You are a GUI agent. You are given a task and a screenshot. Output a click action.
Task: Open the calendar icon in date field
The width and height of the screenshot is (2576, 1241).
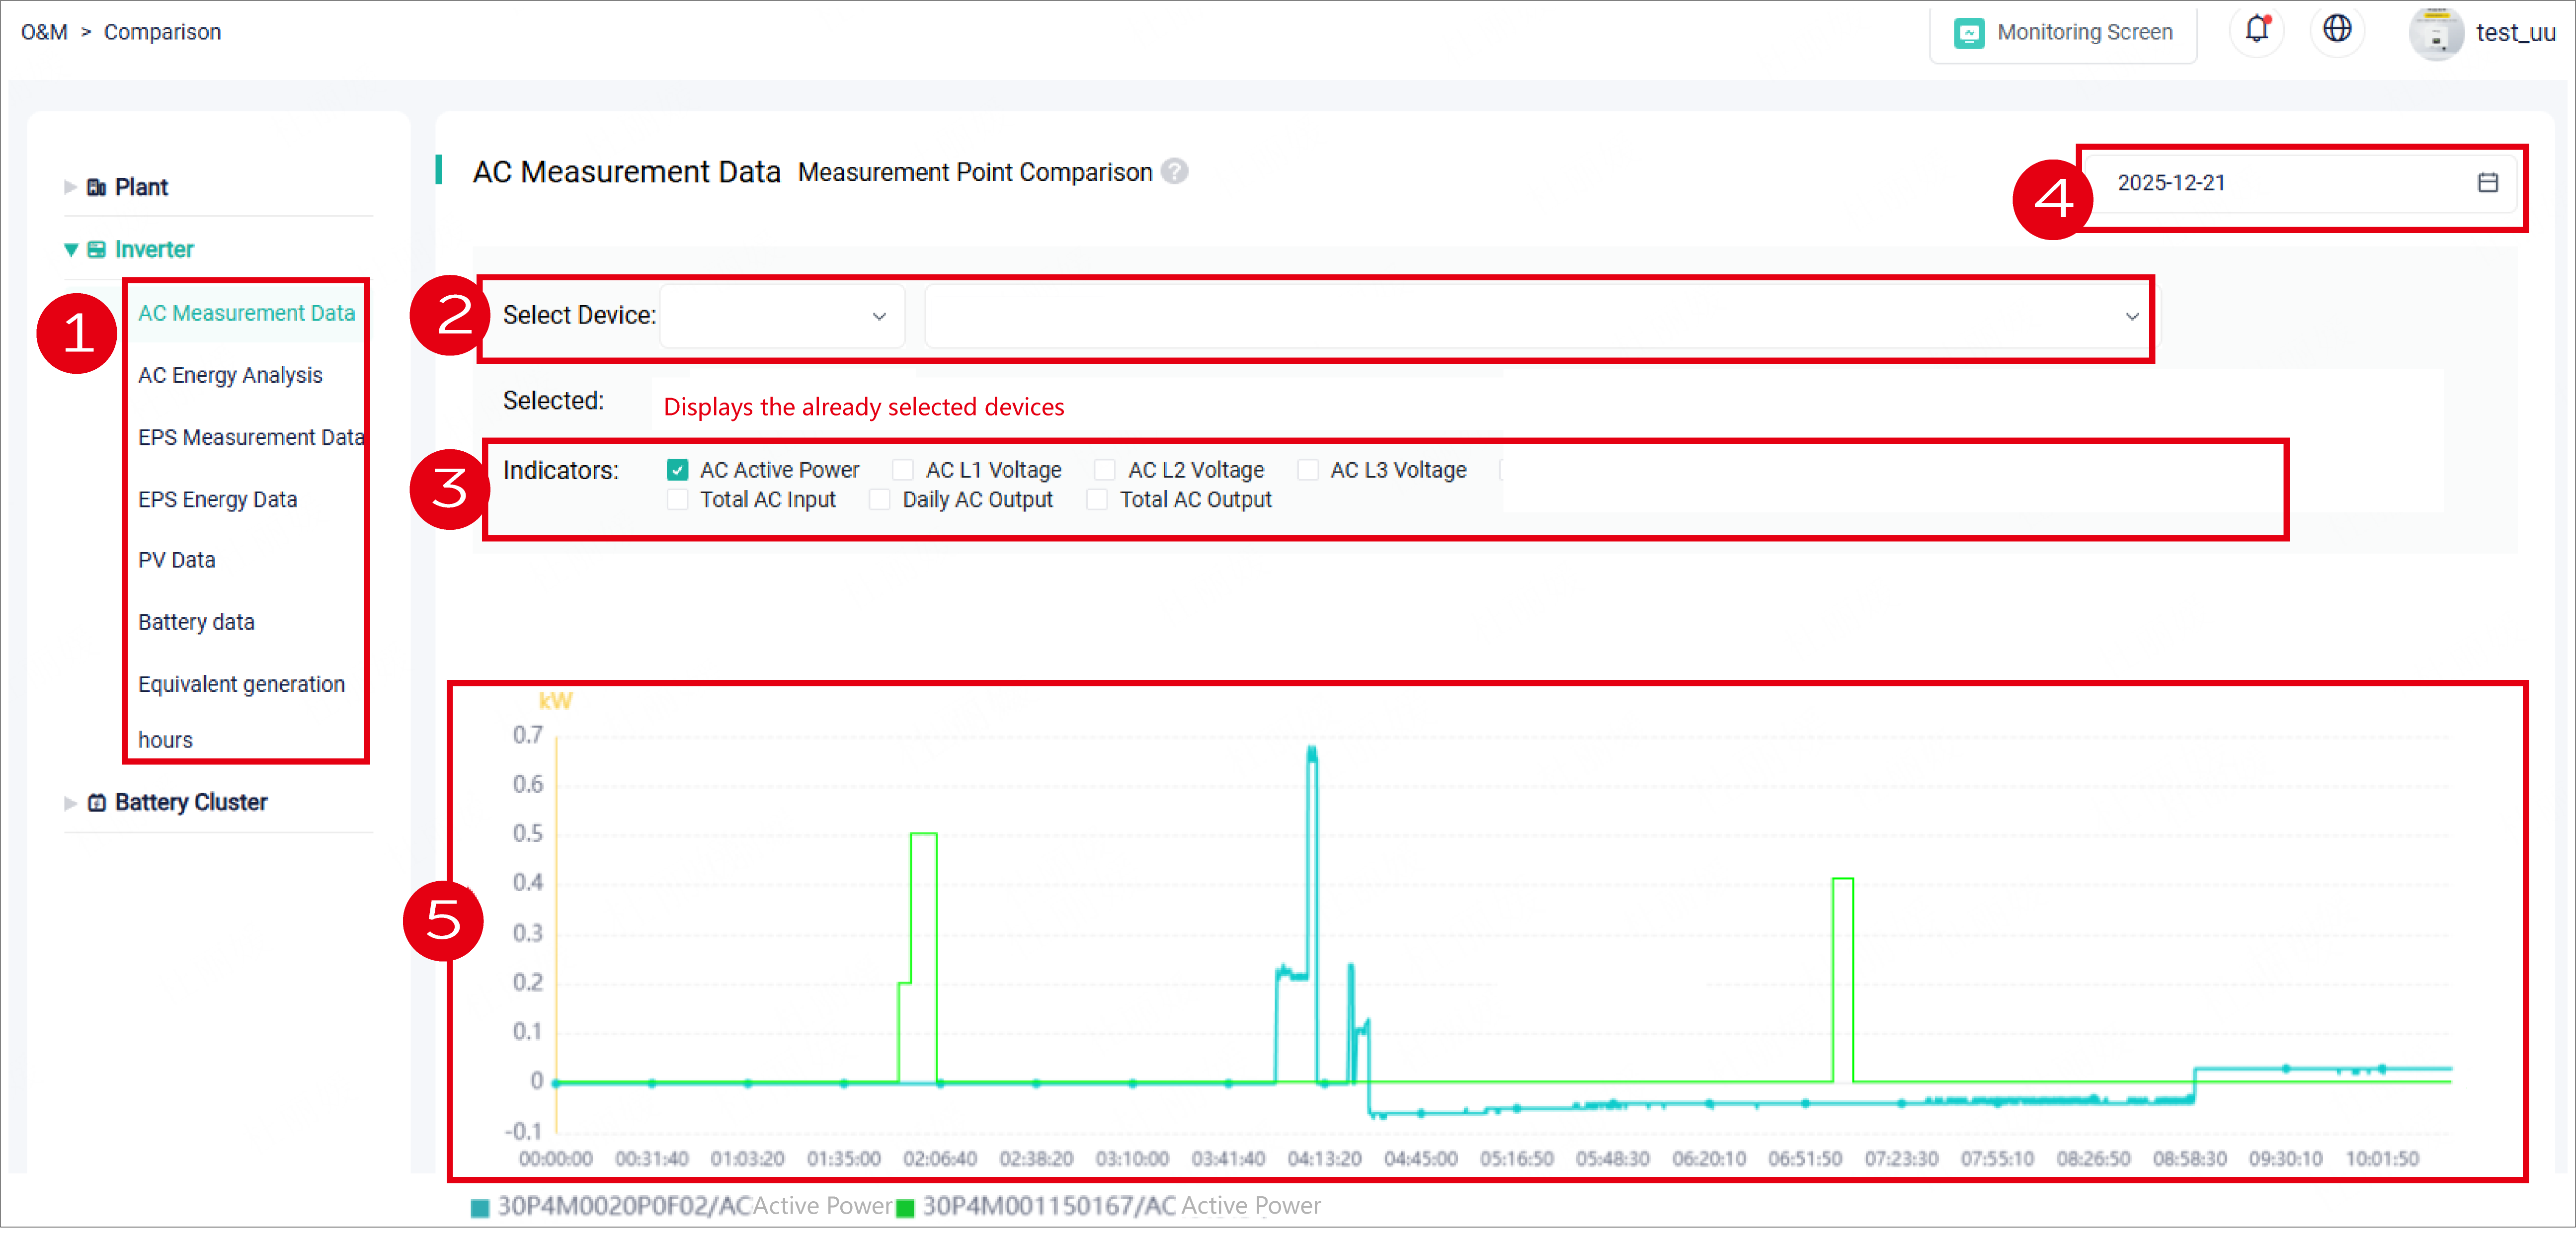[2487, 183]
